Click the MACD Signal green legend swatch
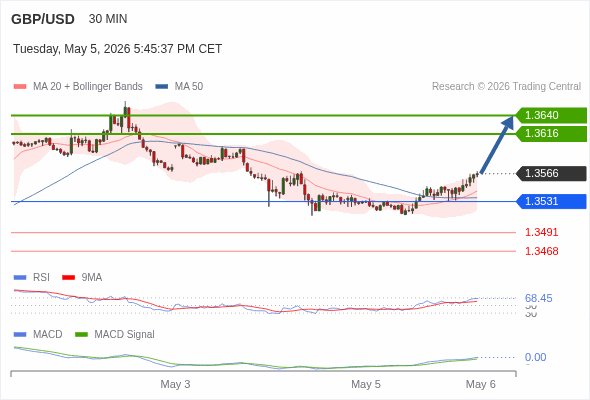Image resolution: width=590 pixels, height=400 pixels. [x=81, y=335]
